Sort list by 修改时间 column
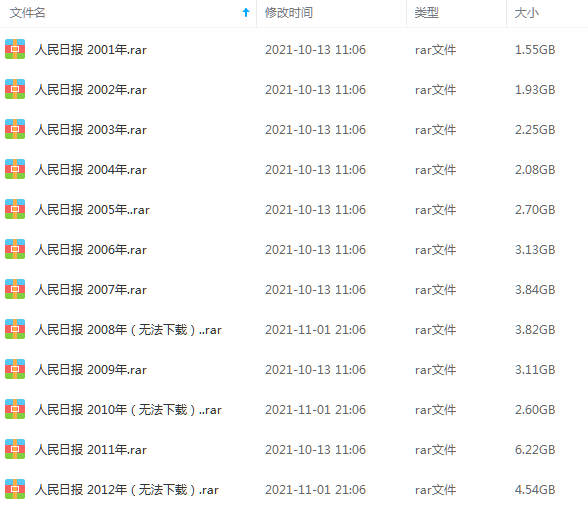The width and height of the screenshot is (588, 508). click(289, 13)
